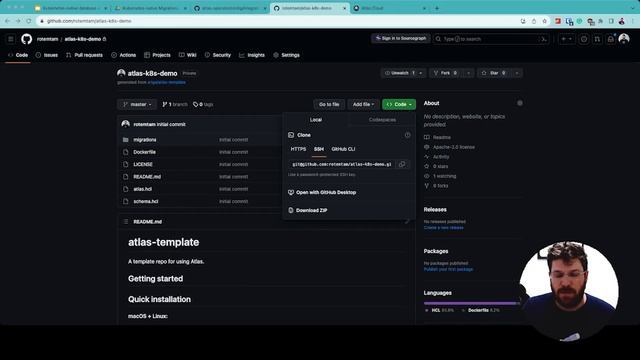Click the rotemtam commit author avatar
This screenshot has height=360, width=640.
click(x=126, y=124)
